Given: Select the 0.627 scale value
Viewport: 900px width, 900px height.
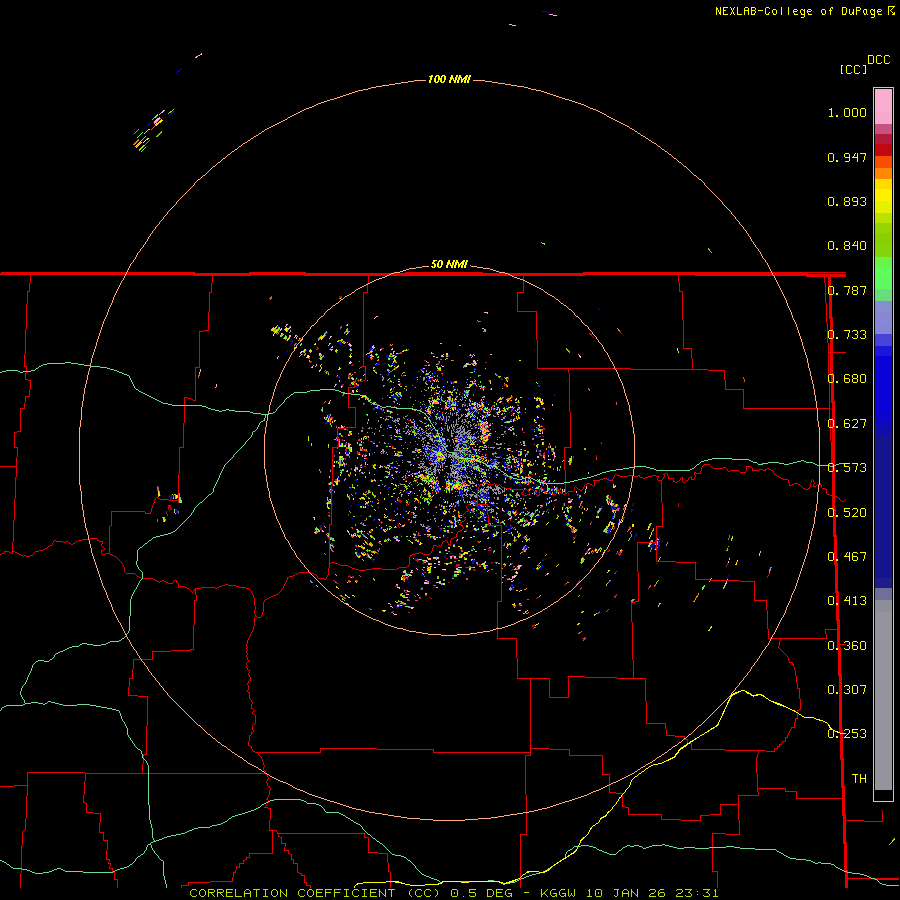Looking at the screenshot, I should pyautogui.click(x=847, y=424).
